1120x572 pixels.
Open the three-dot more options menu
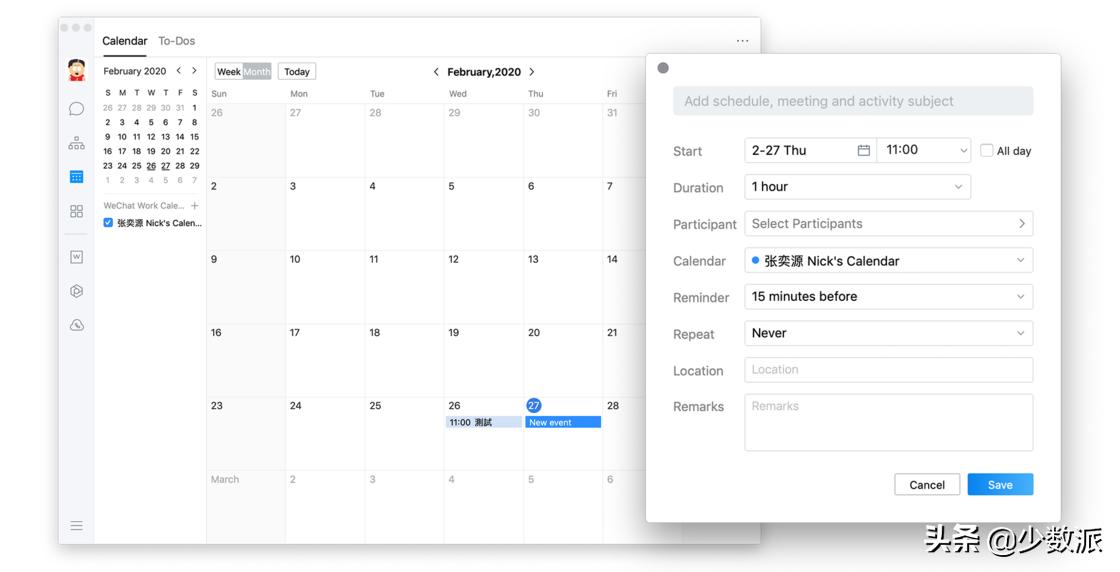click(742, 41)
